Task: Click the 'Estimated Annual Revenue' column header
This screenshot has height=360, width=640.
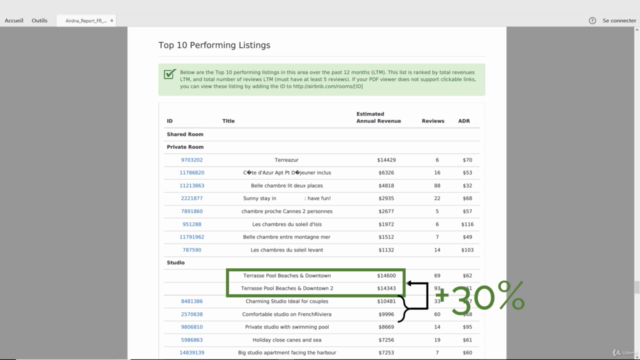Action: click(378, 118)
